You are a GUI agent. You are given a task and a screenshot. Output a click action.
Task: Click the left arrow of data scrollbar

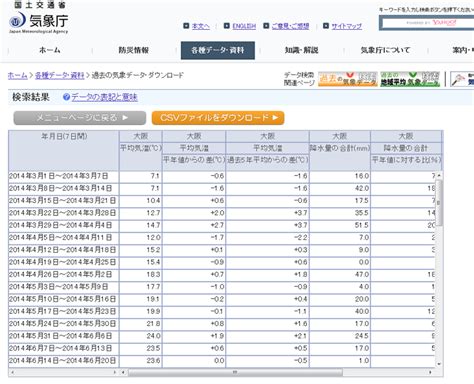click(123, 372)
